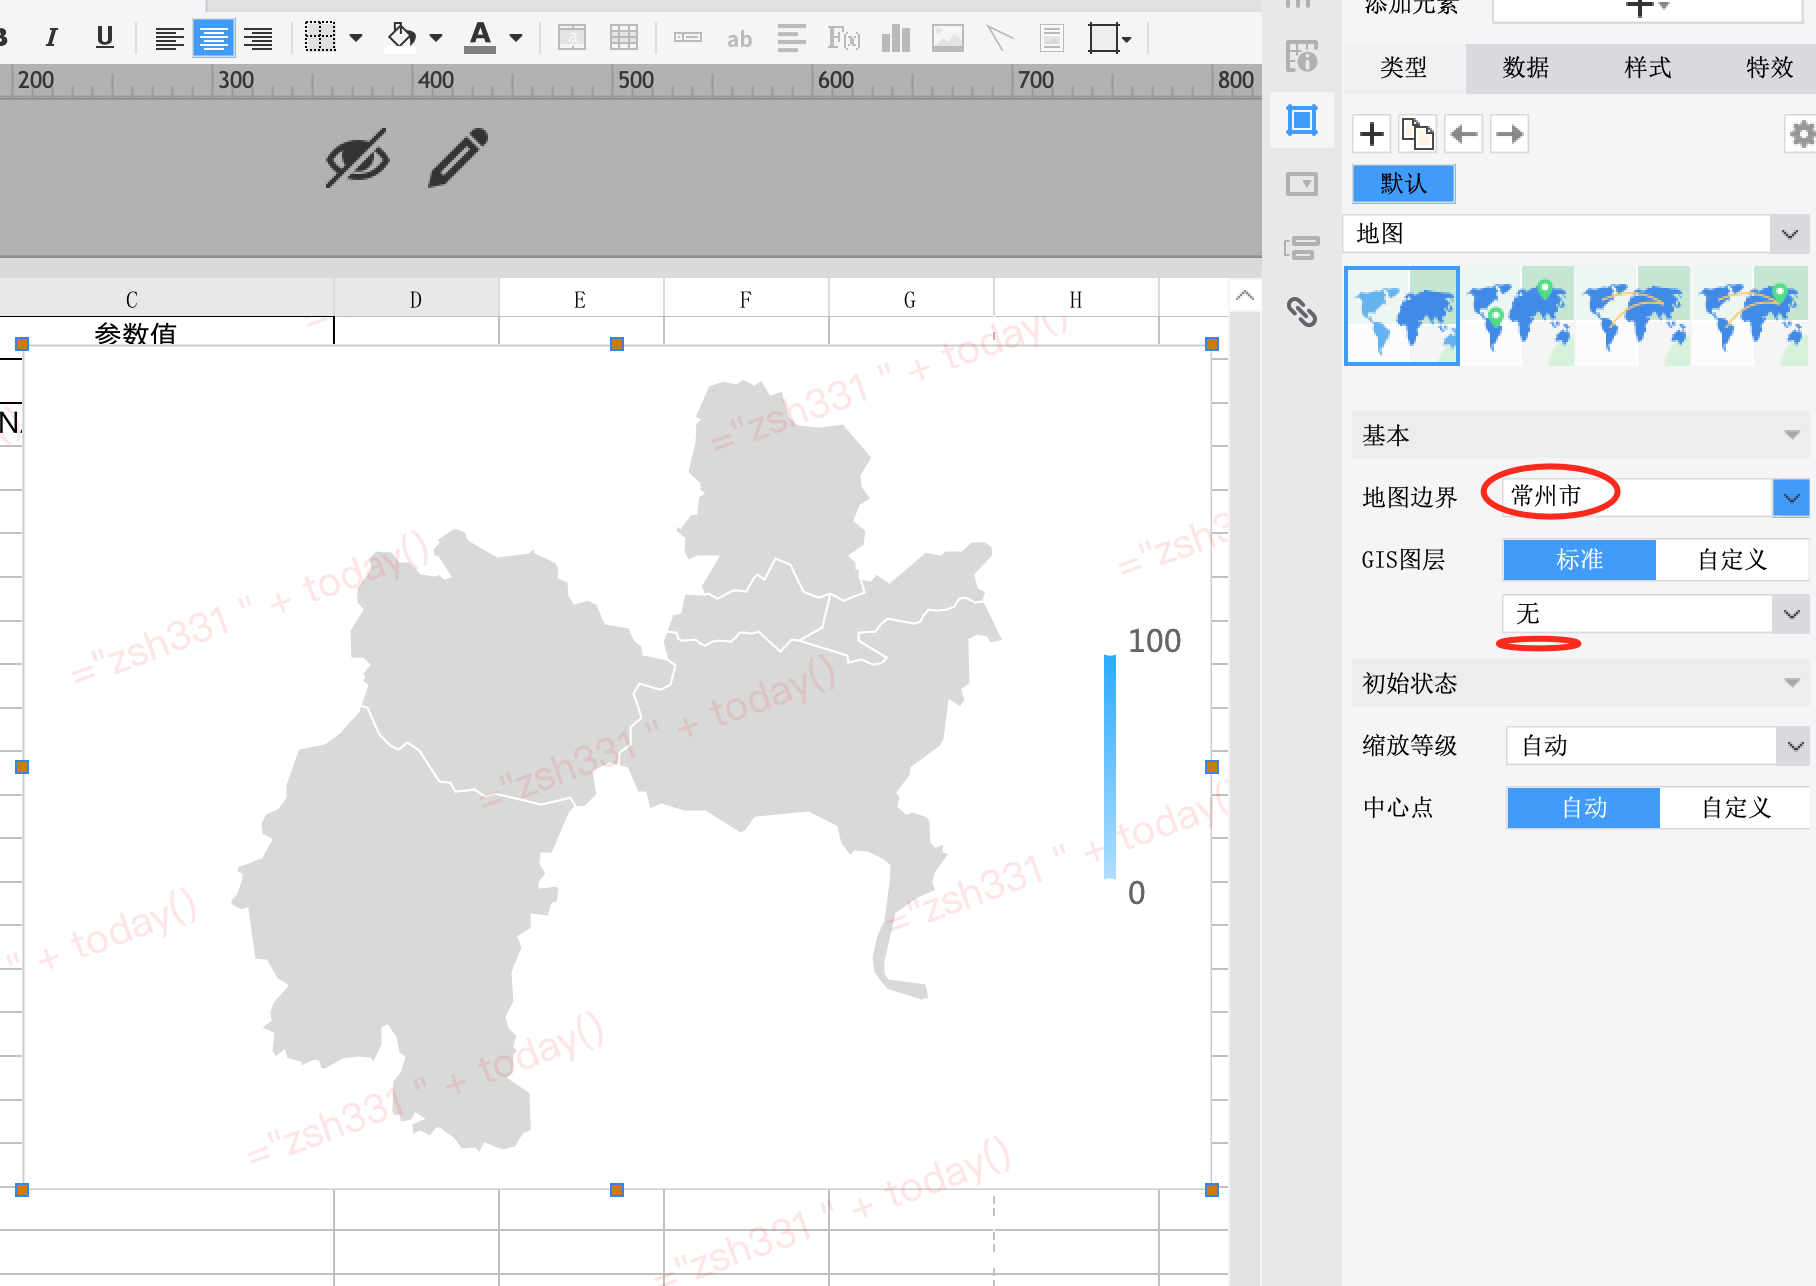Insert slope line icon

1000,39
